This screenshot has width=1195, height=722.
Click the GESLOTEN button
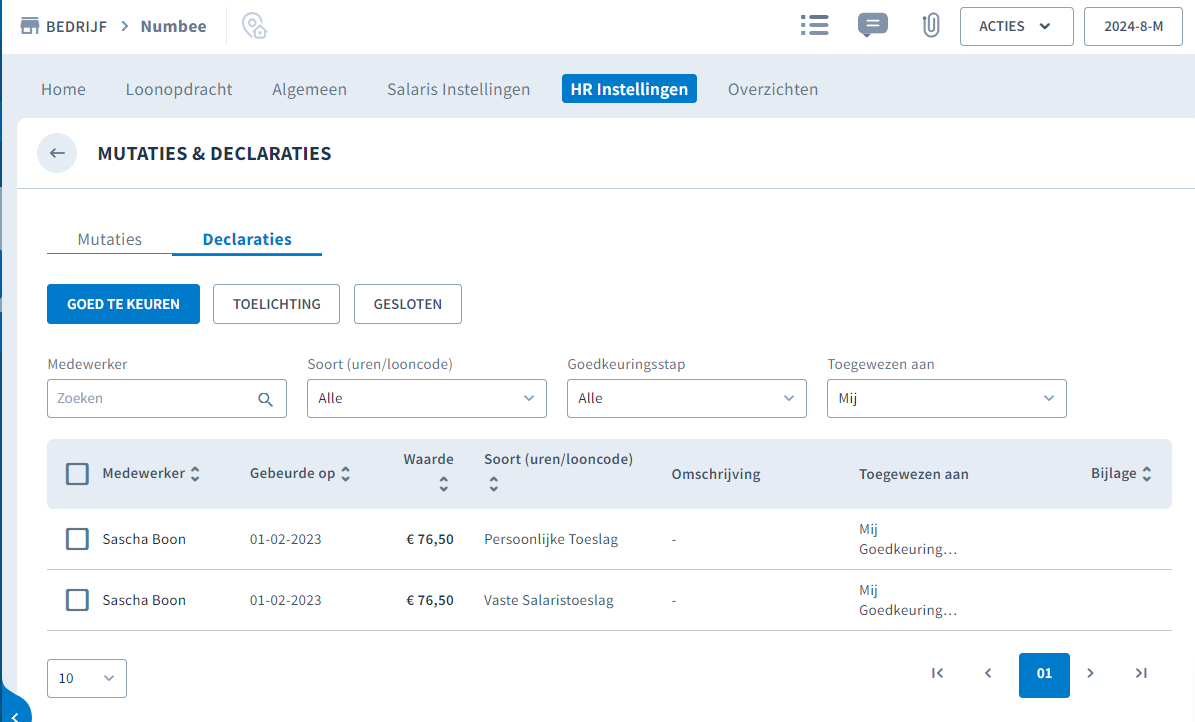pyautogui.click(x=408, y=304)
